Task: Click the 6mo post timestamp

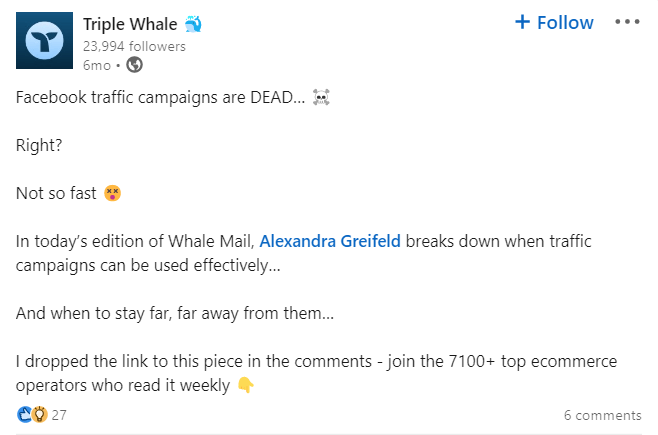Action: (96, 65)
